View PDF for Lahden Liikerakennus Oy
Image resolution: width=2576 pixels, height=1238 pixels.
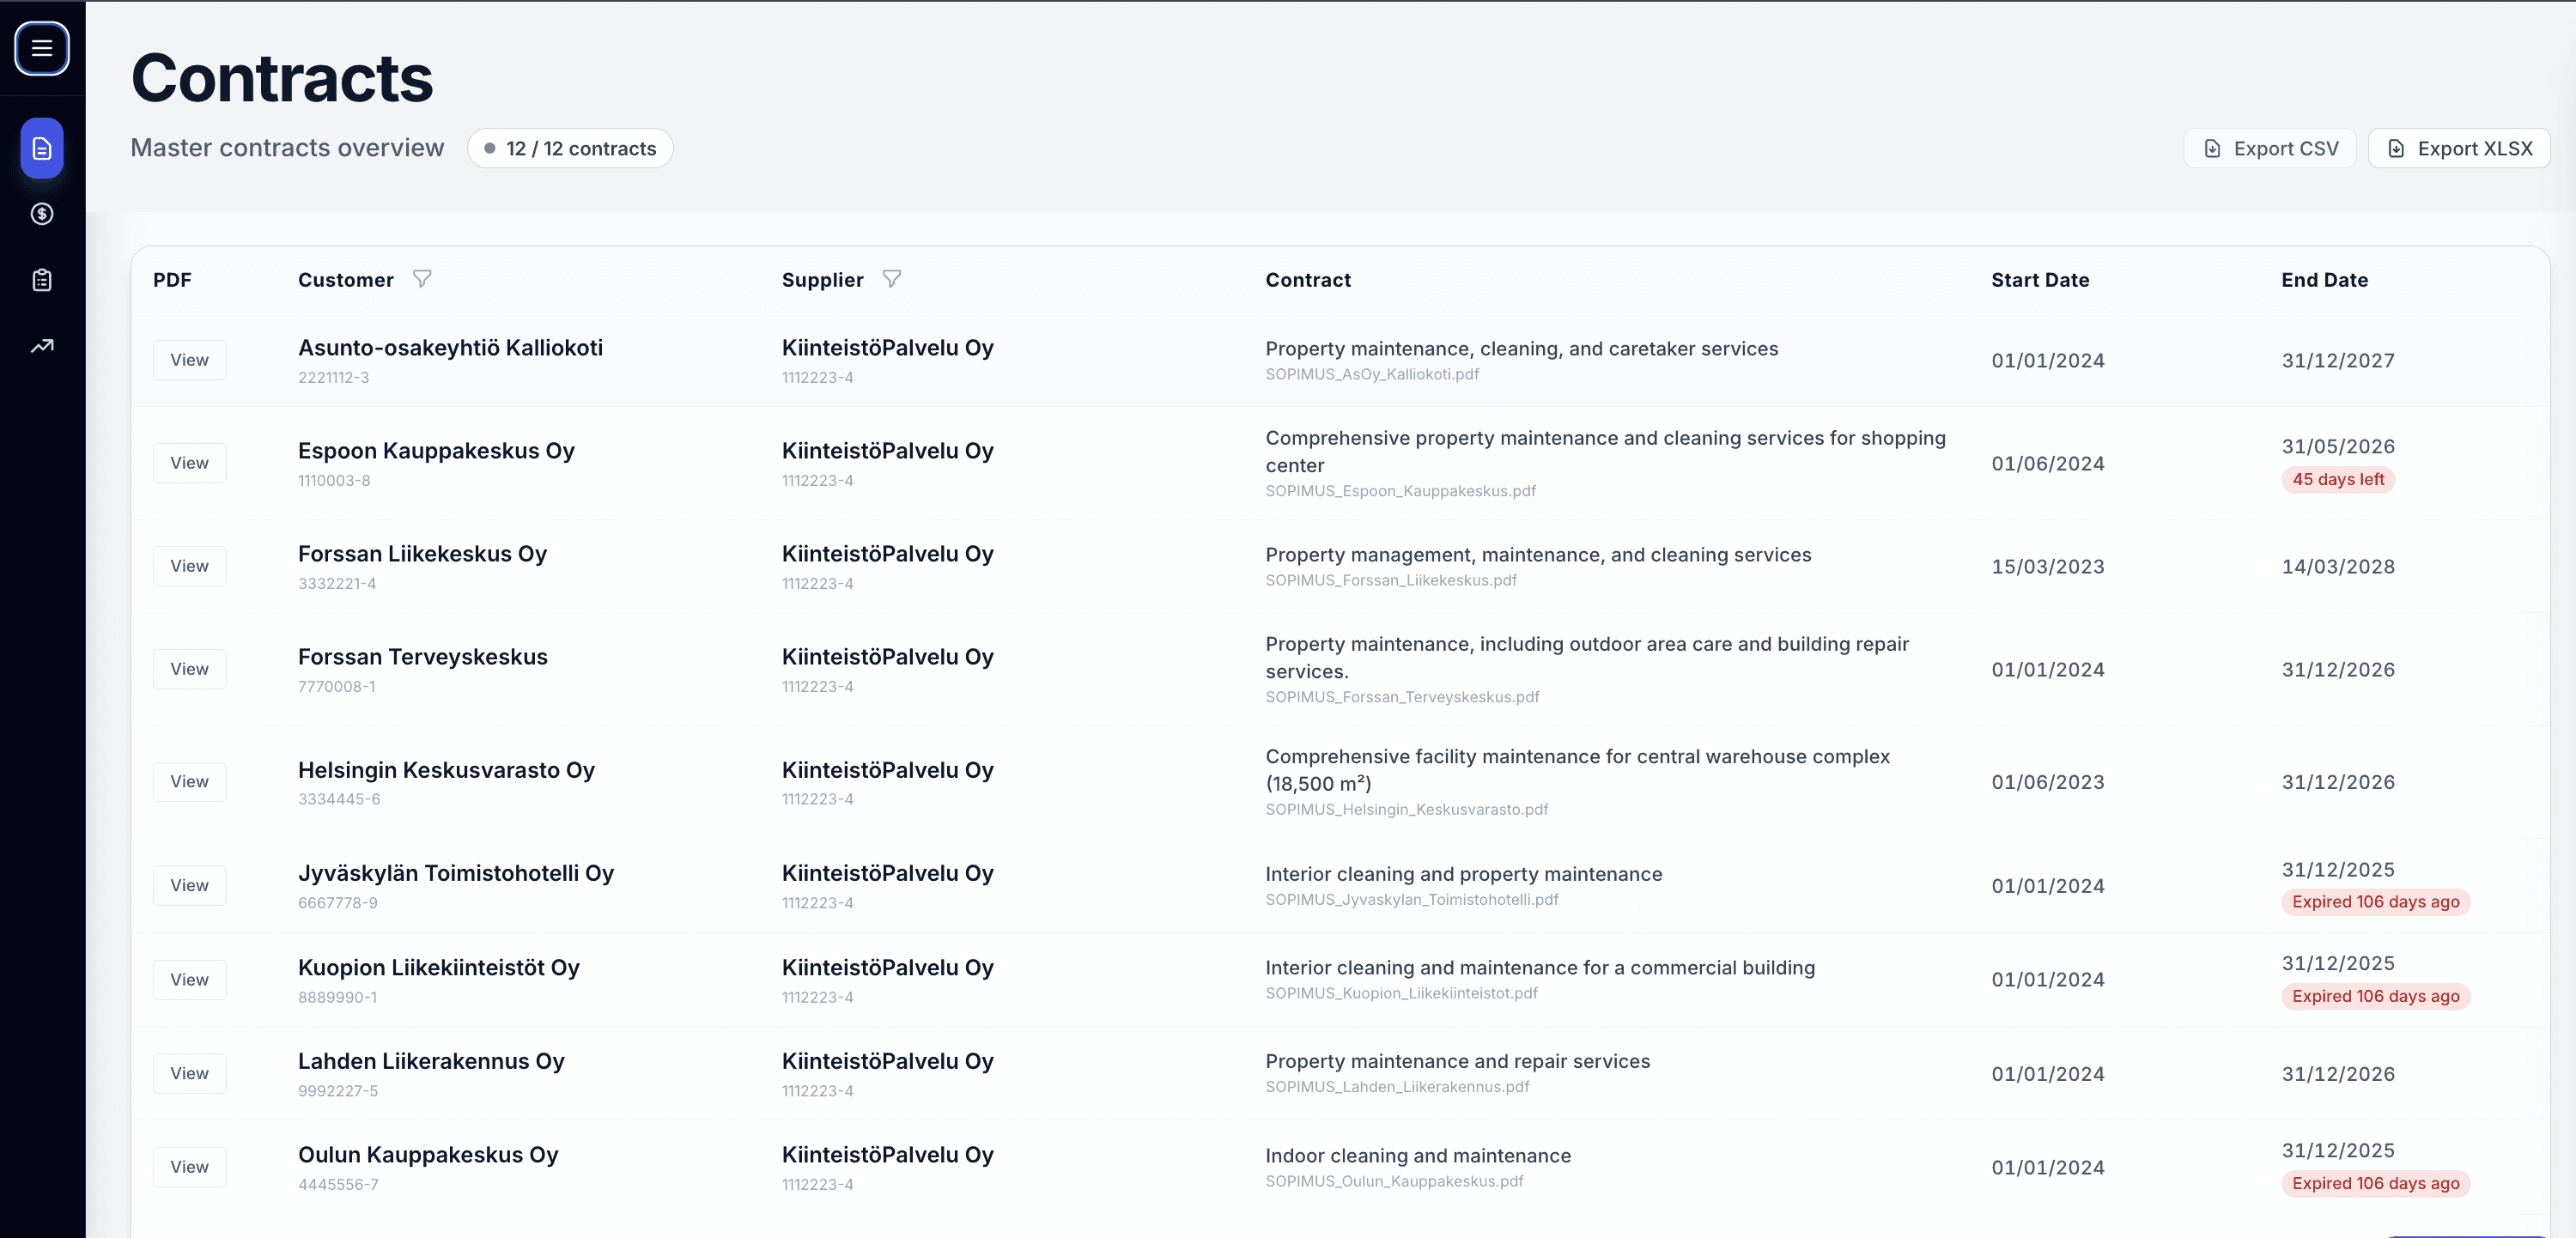[x=189, y=1073]
